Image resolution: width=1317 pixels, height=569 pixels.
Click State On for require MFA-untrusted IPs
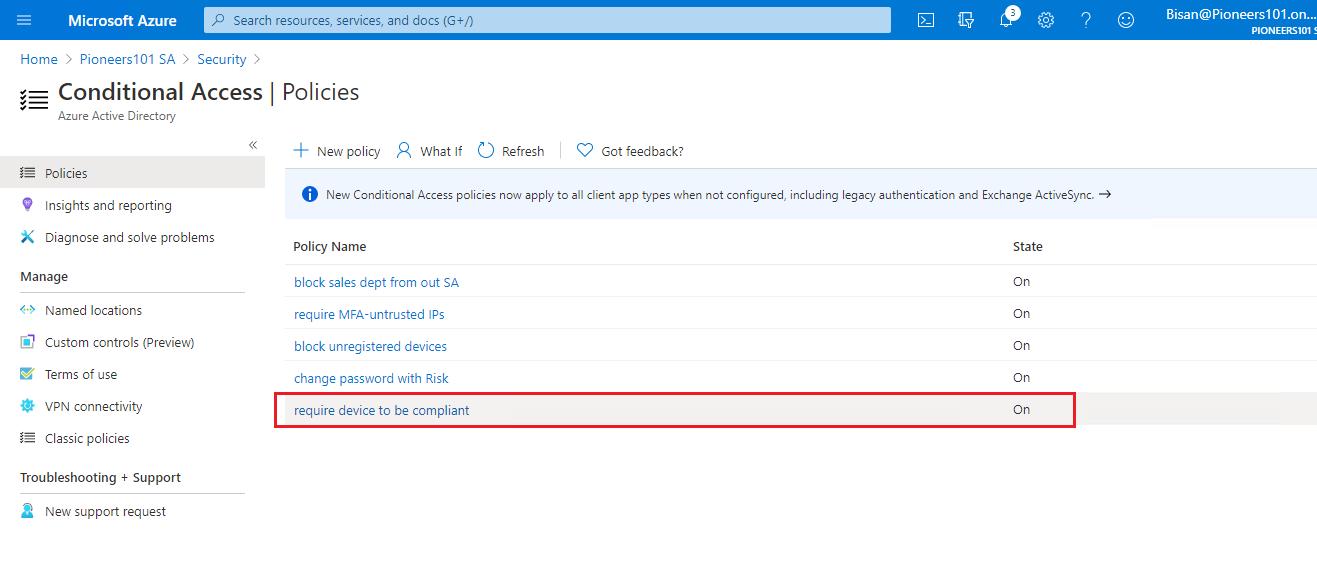1021,313
